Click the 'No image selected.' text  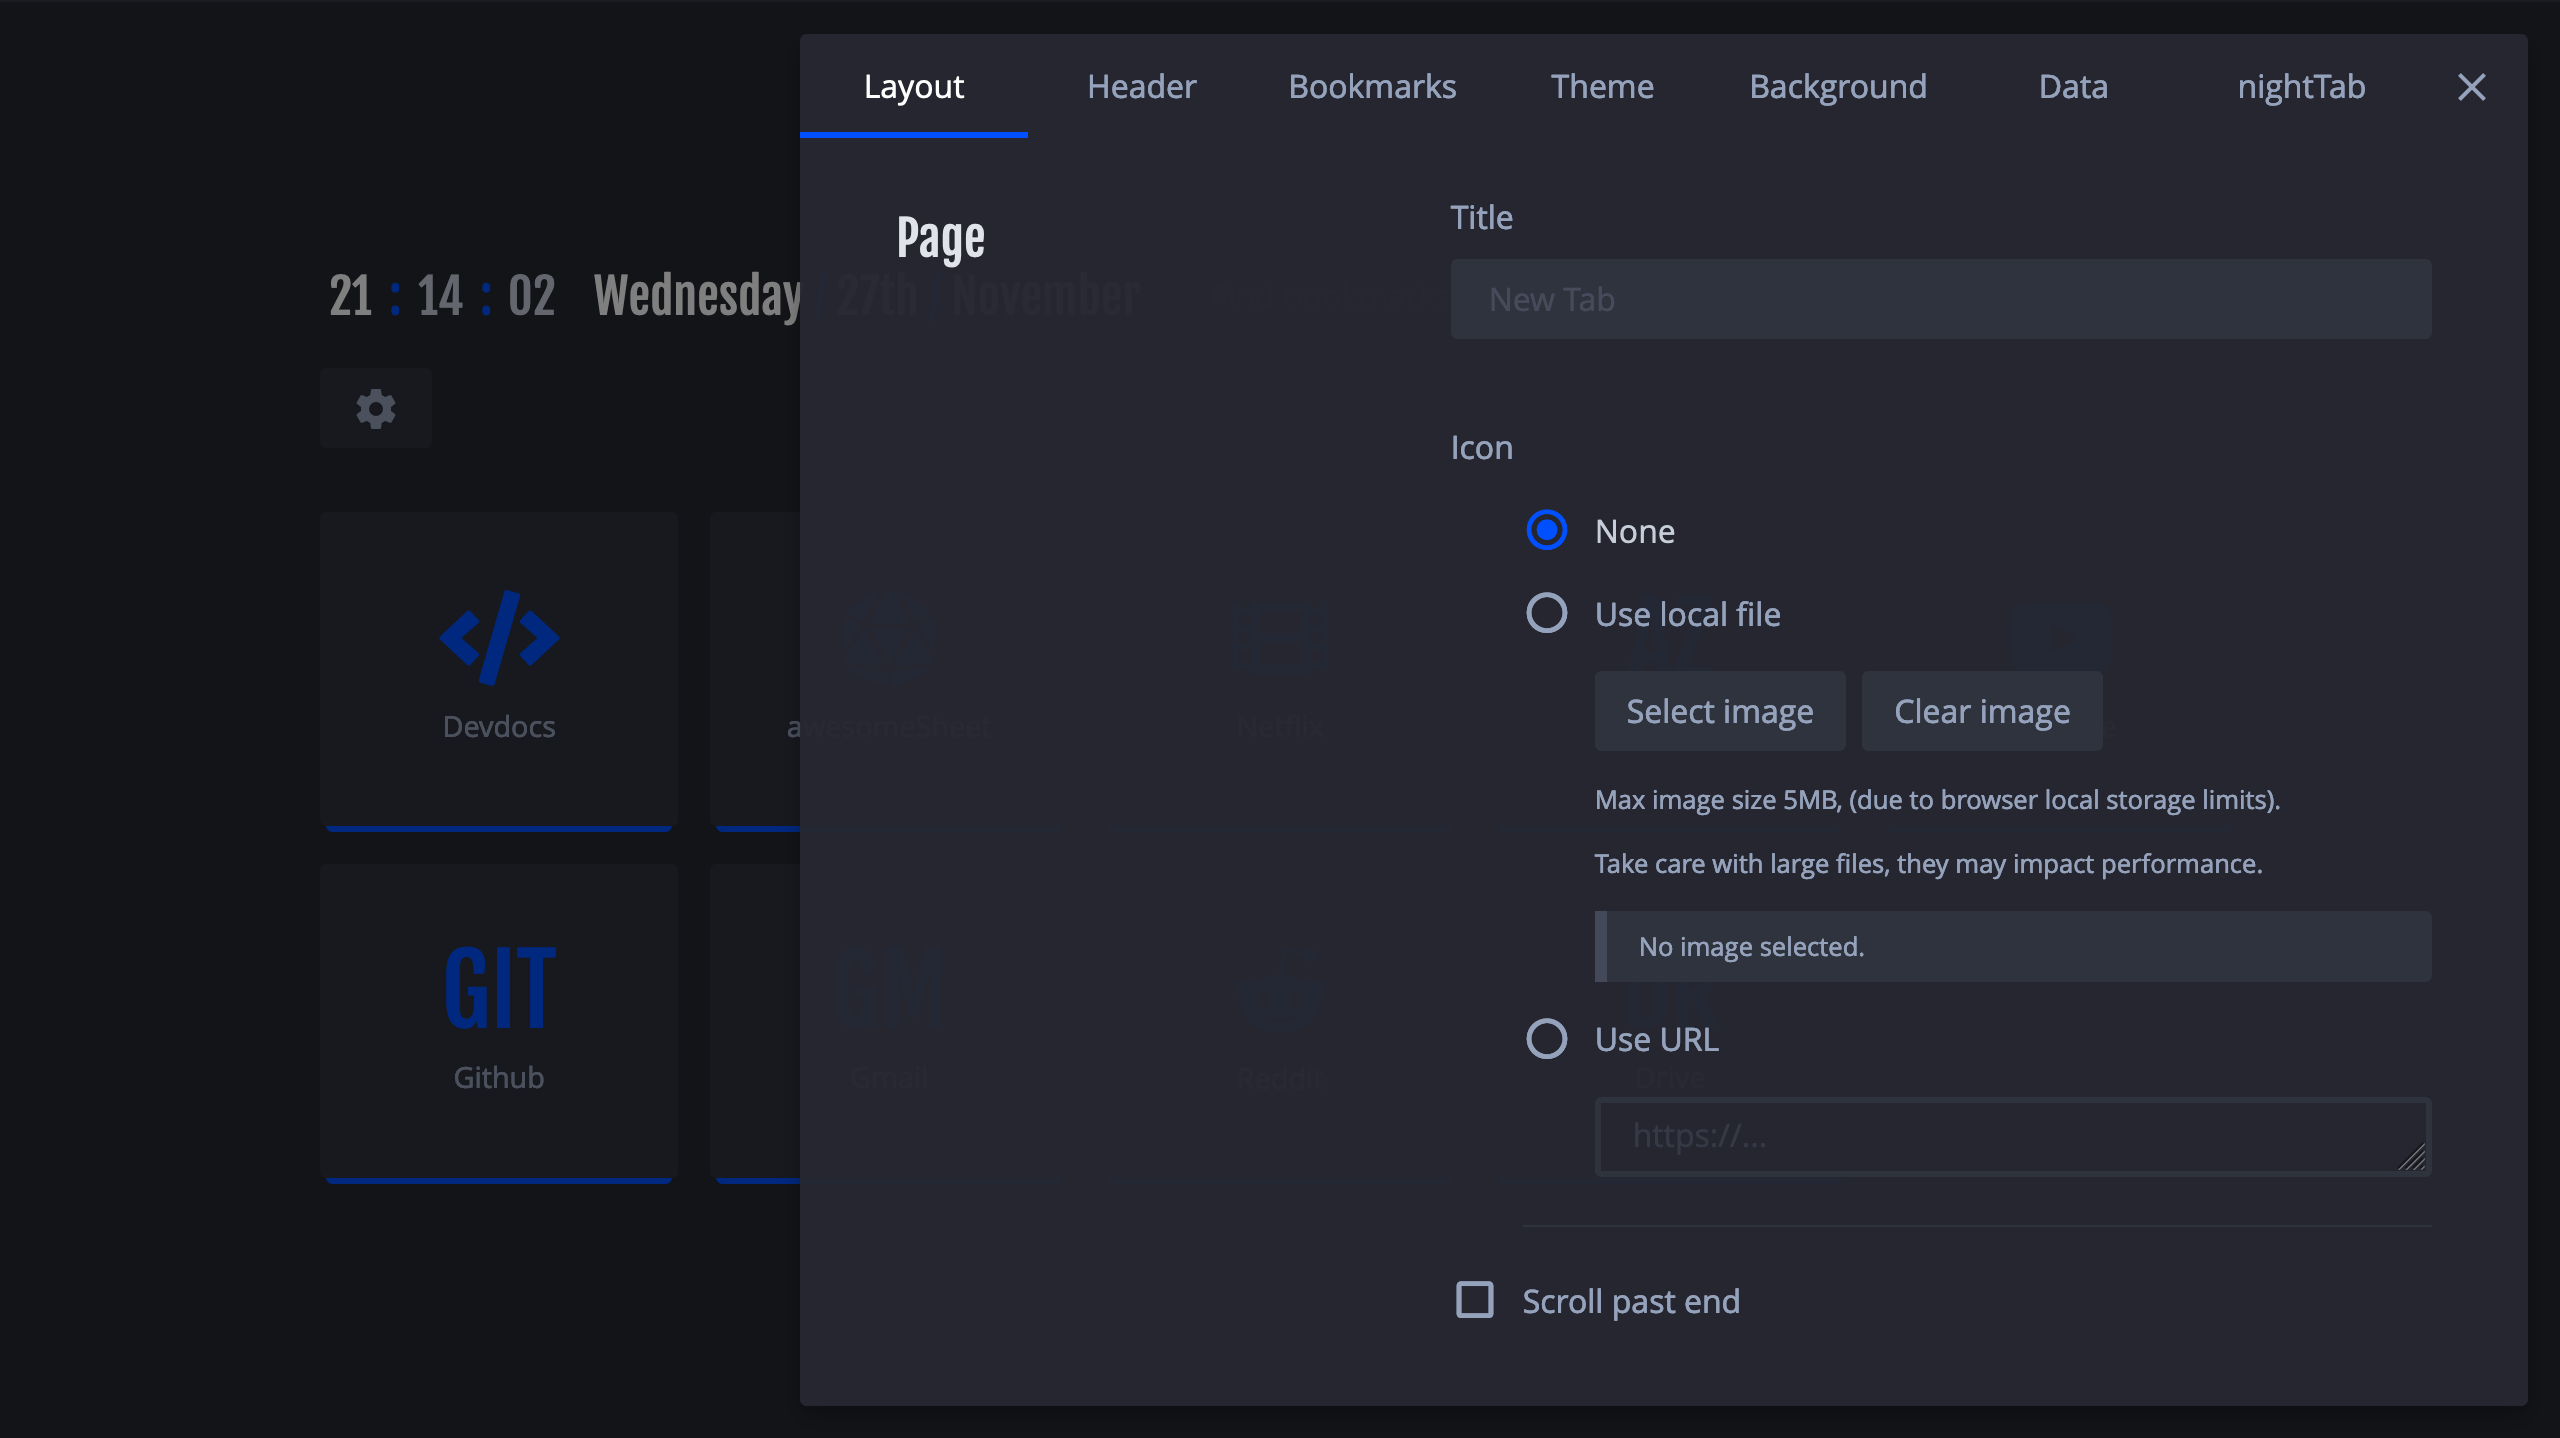point(1751,946)
